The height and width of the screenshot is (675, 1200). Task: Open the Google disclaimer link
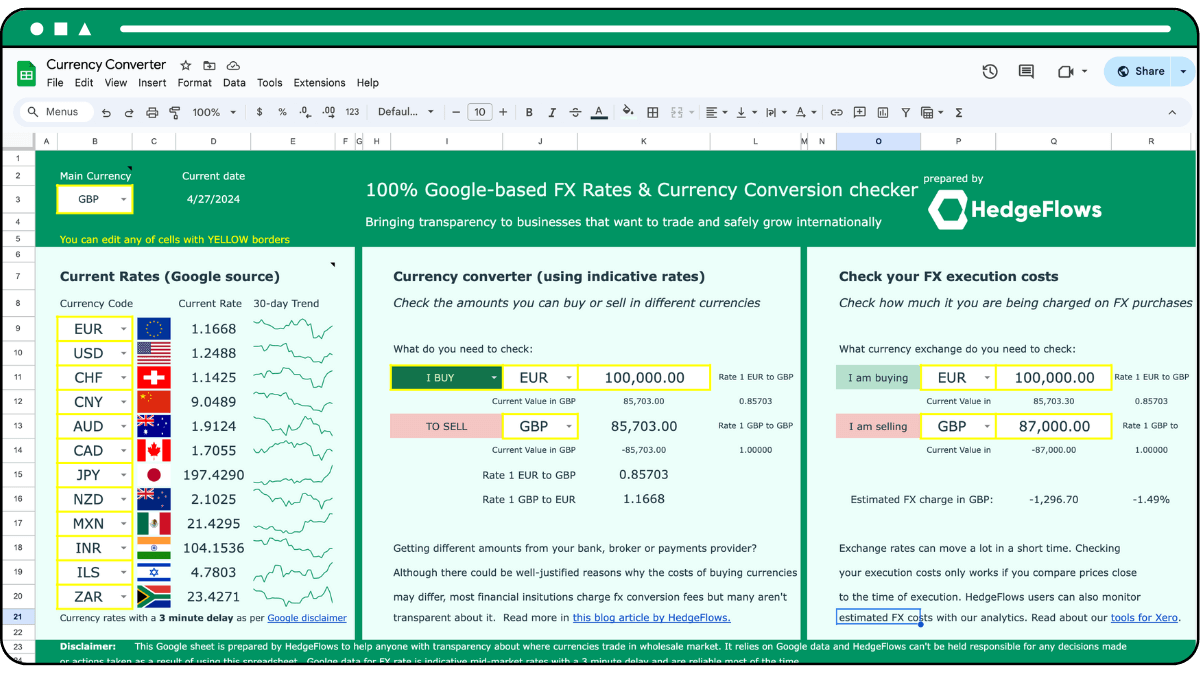pyautogui.click(x=307, y=618)
